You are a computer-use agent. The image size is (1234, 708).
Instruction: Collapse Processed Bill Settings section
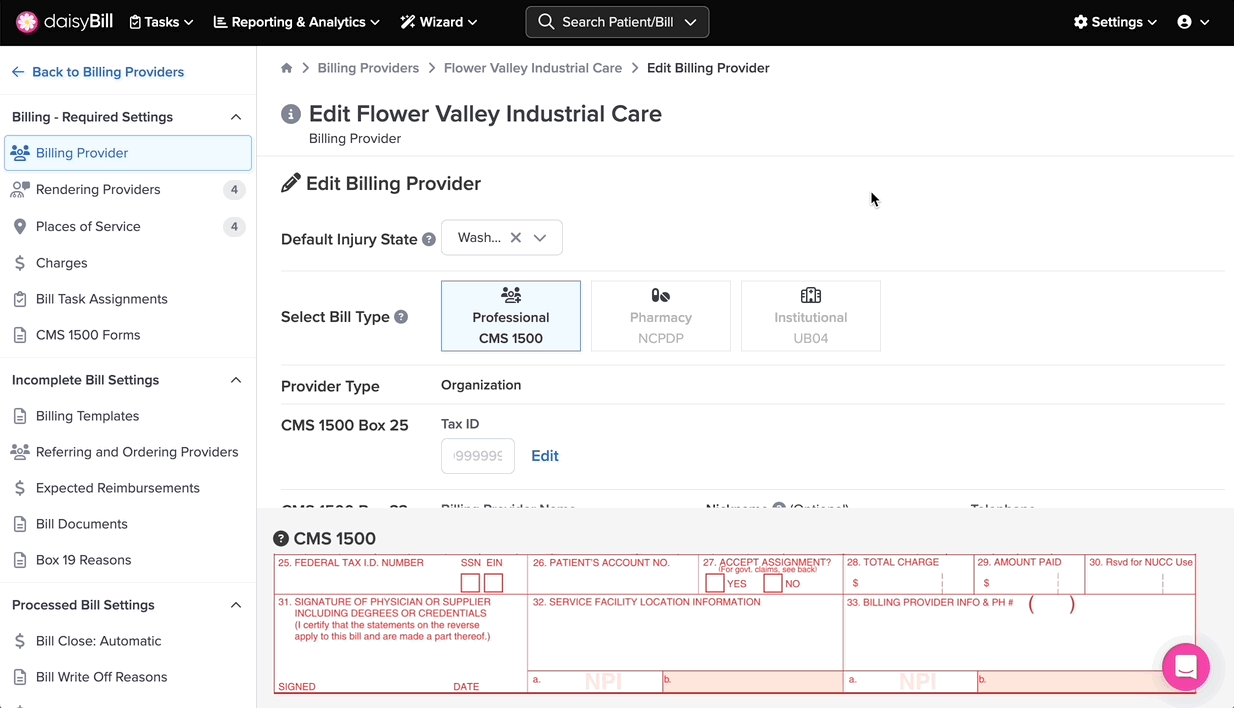coord(236,605)
